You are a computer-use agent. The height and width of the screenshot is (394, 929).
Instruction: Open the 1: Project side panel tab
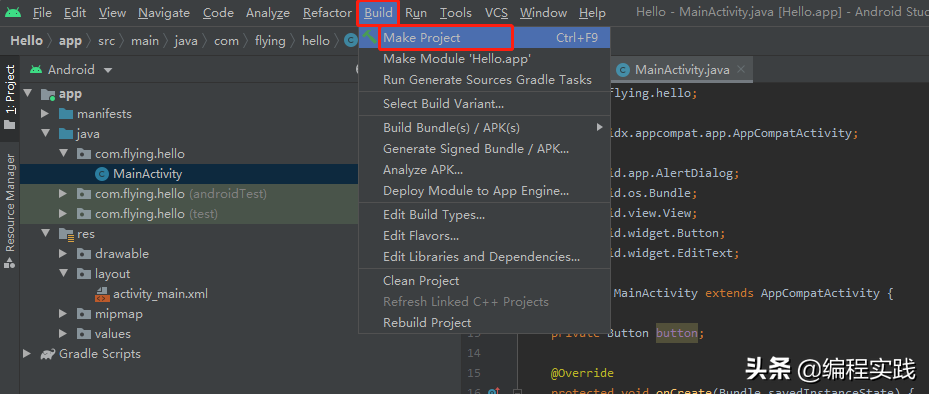tap(9, 97)
